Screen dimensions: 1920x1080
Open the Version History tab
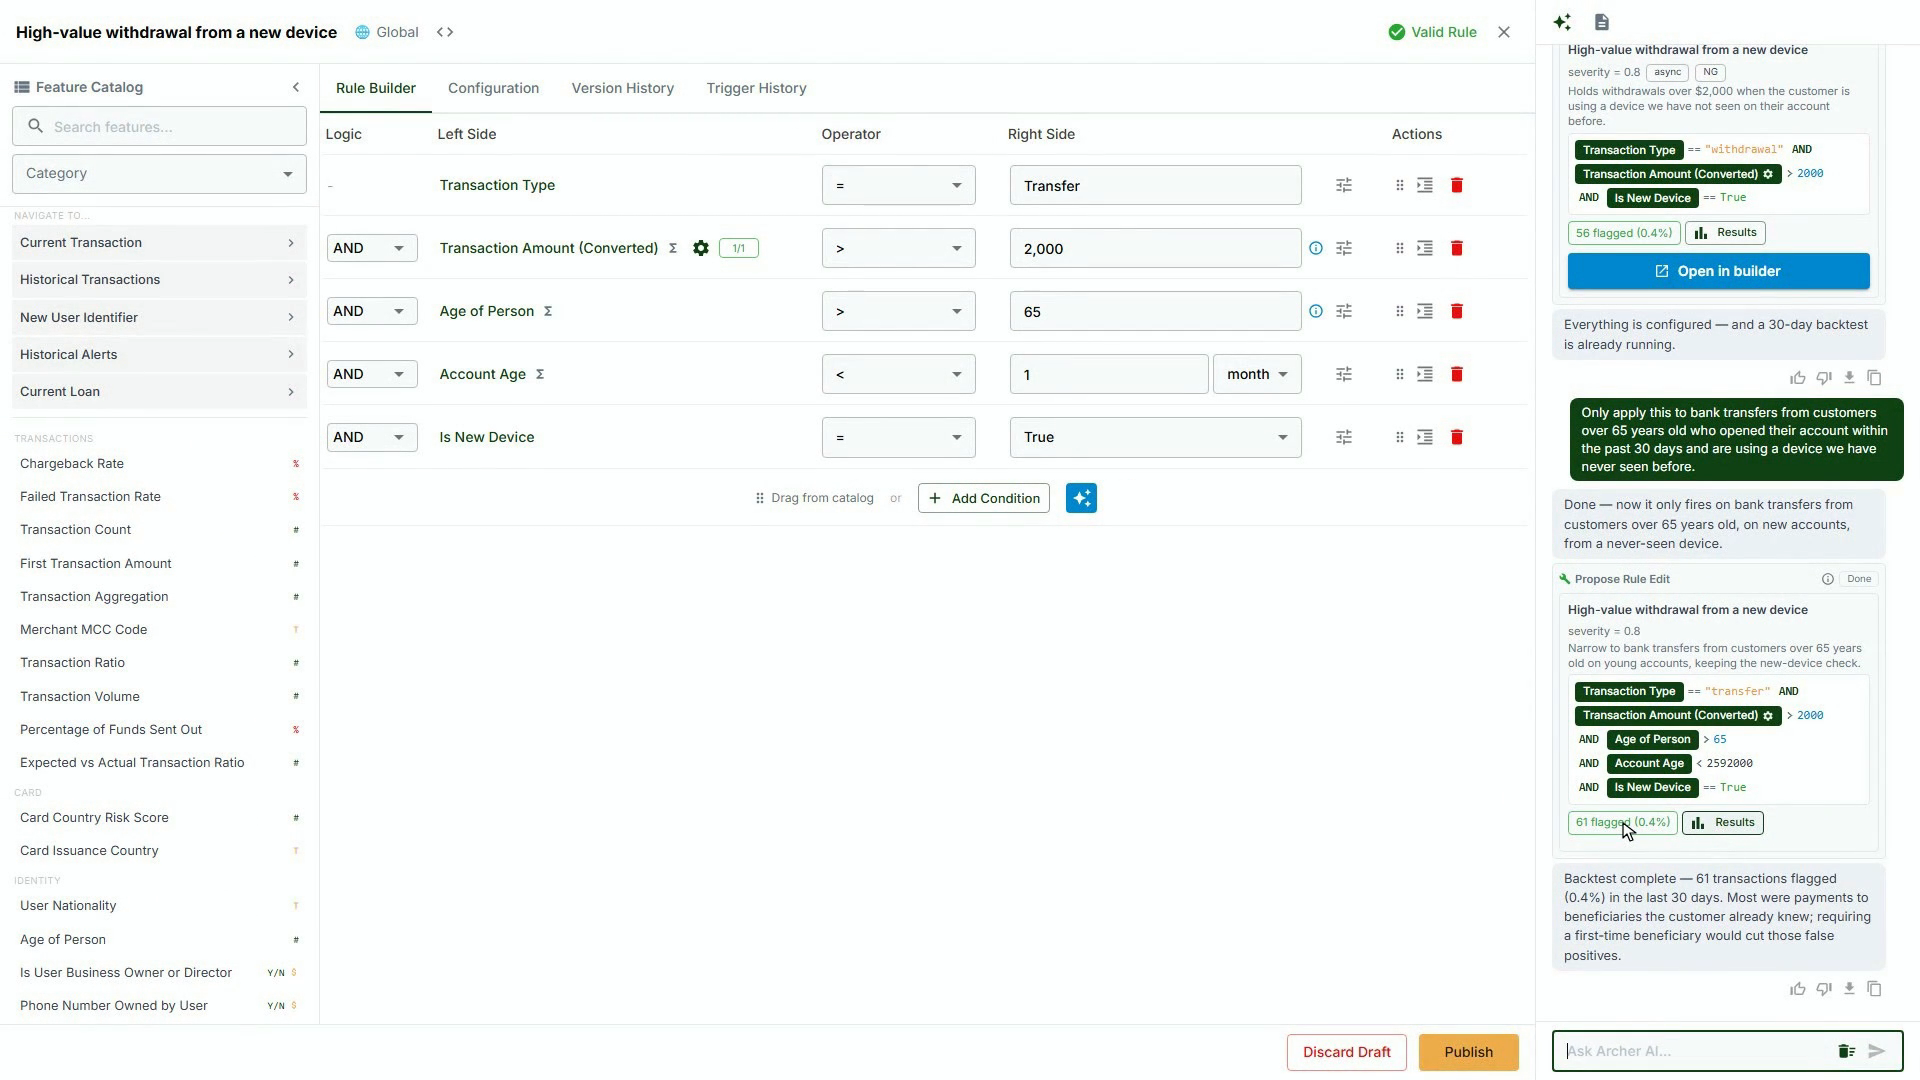coord(622,88)
